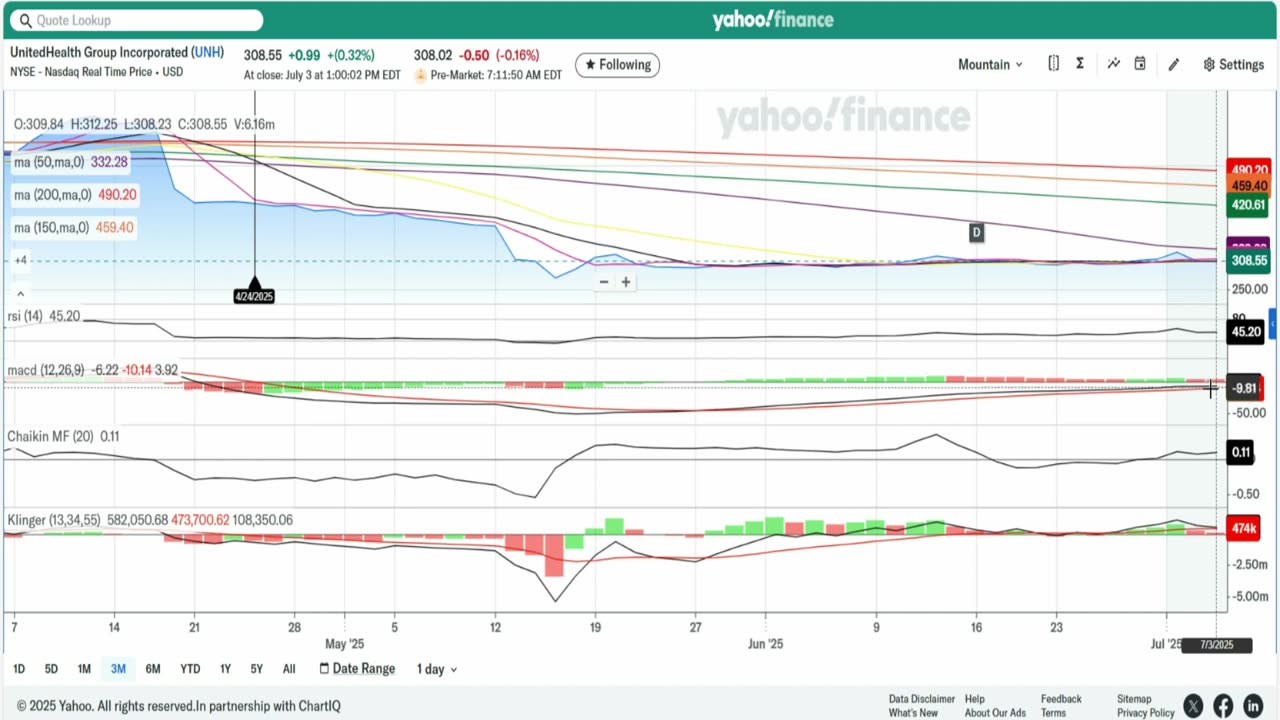
Task: Select the 1M time range
Action: click(84, 669)
